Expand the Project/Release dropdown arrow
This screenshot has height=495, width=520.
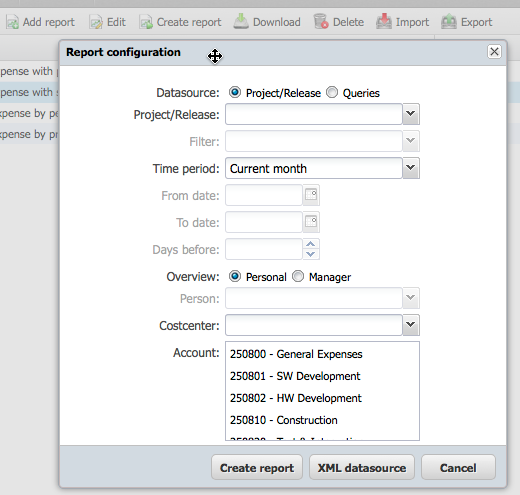click(x=411, y=114)
